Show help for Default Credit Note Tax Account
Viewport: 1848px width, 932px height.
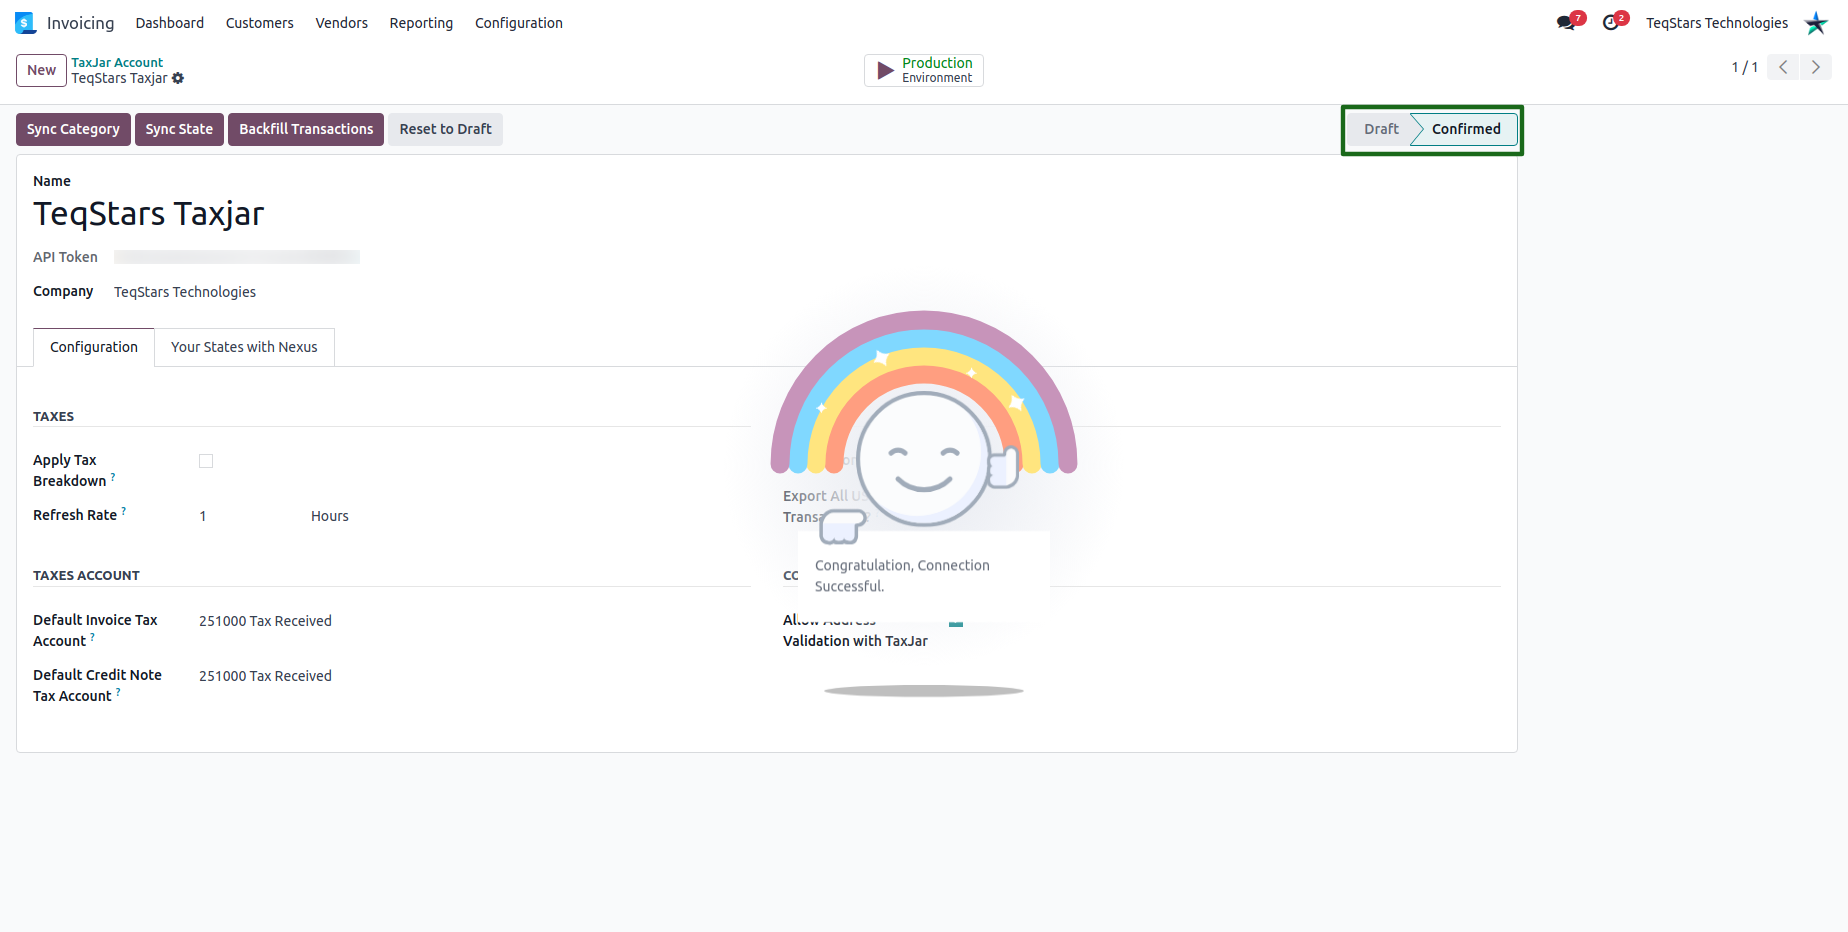click(x=118, y=692)
